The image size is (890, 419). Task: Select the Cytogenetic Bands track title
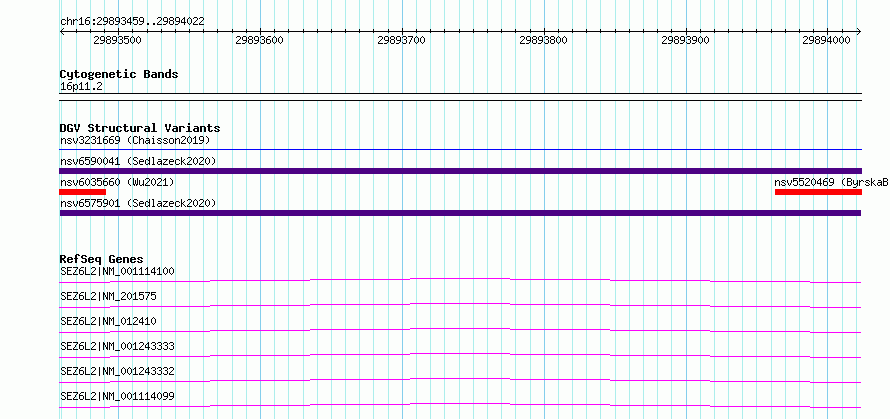coord(119,74)
